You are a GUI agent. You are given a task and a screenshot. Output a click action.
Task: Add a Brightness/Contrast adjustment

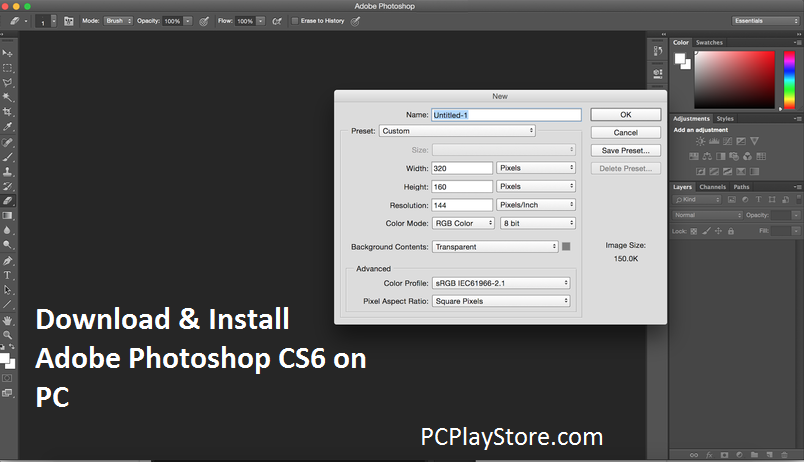point(700,141)
